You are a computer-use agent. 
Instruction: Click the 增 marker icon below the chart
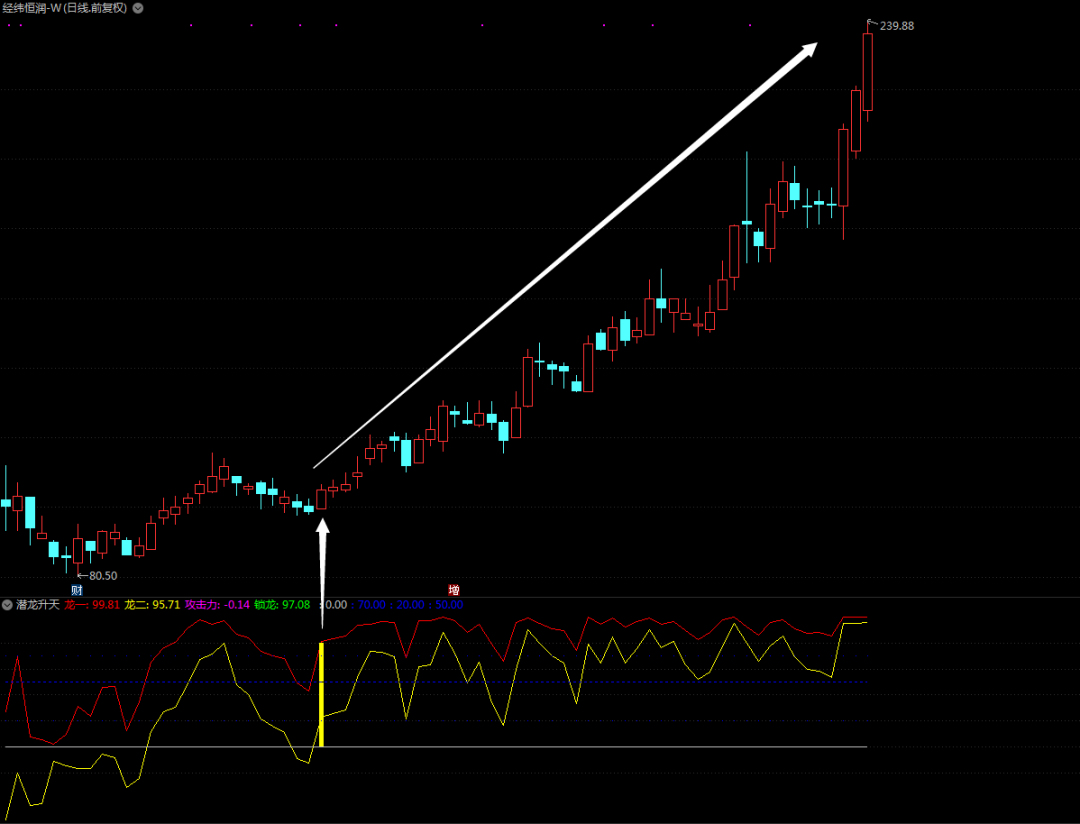454,590
